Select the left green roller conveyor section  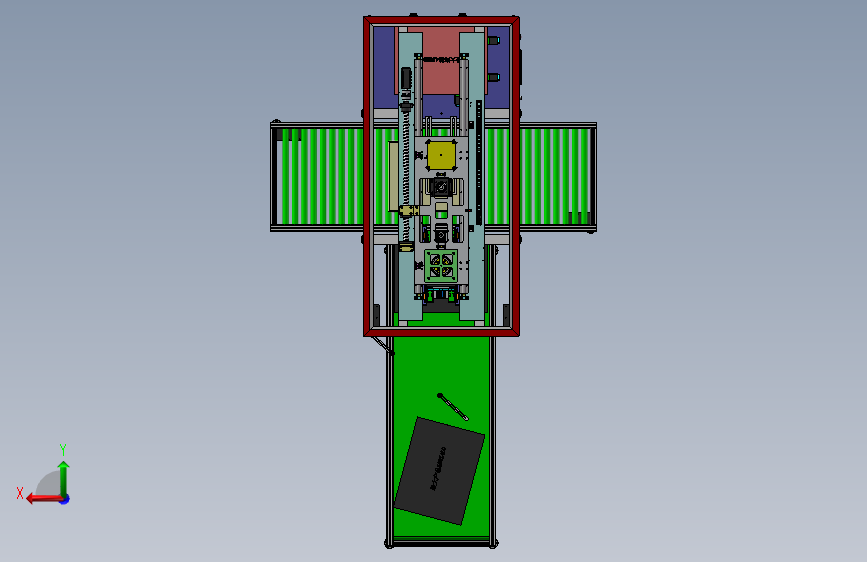(319, 176)
